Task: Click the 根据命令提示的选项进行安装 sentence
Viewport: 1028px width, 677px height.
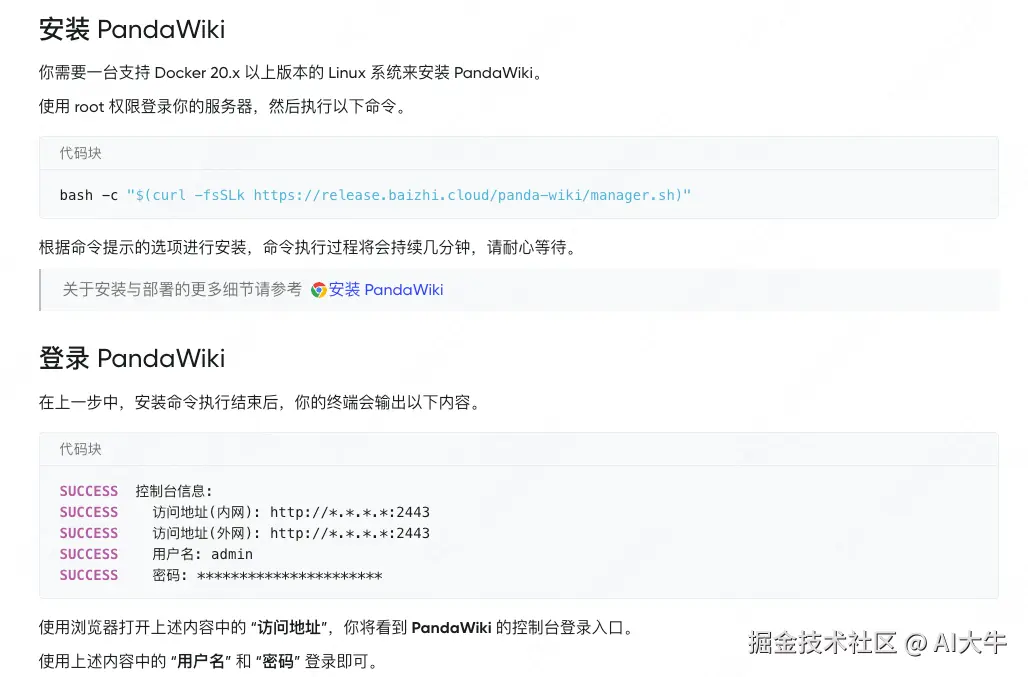Action: pyautogui.click(x=309, y=248)
